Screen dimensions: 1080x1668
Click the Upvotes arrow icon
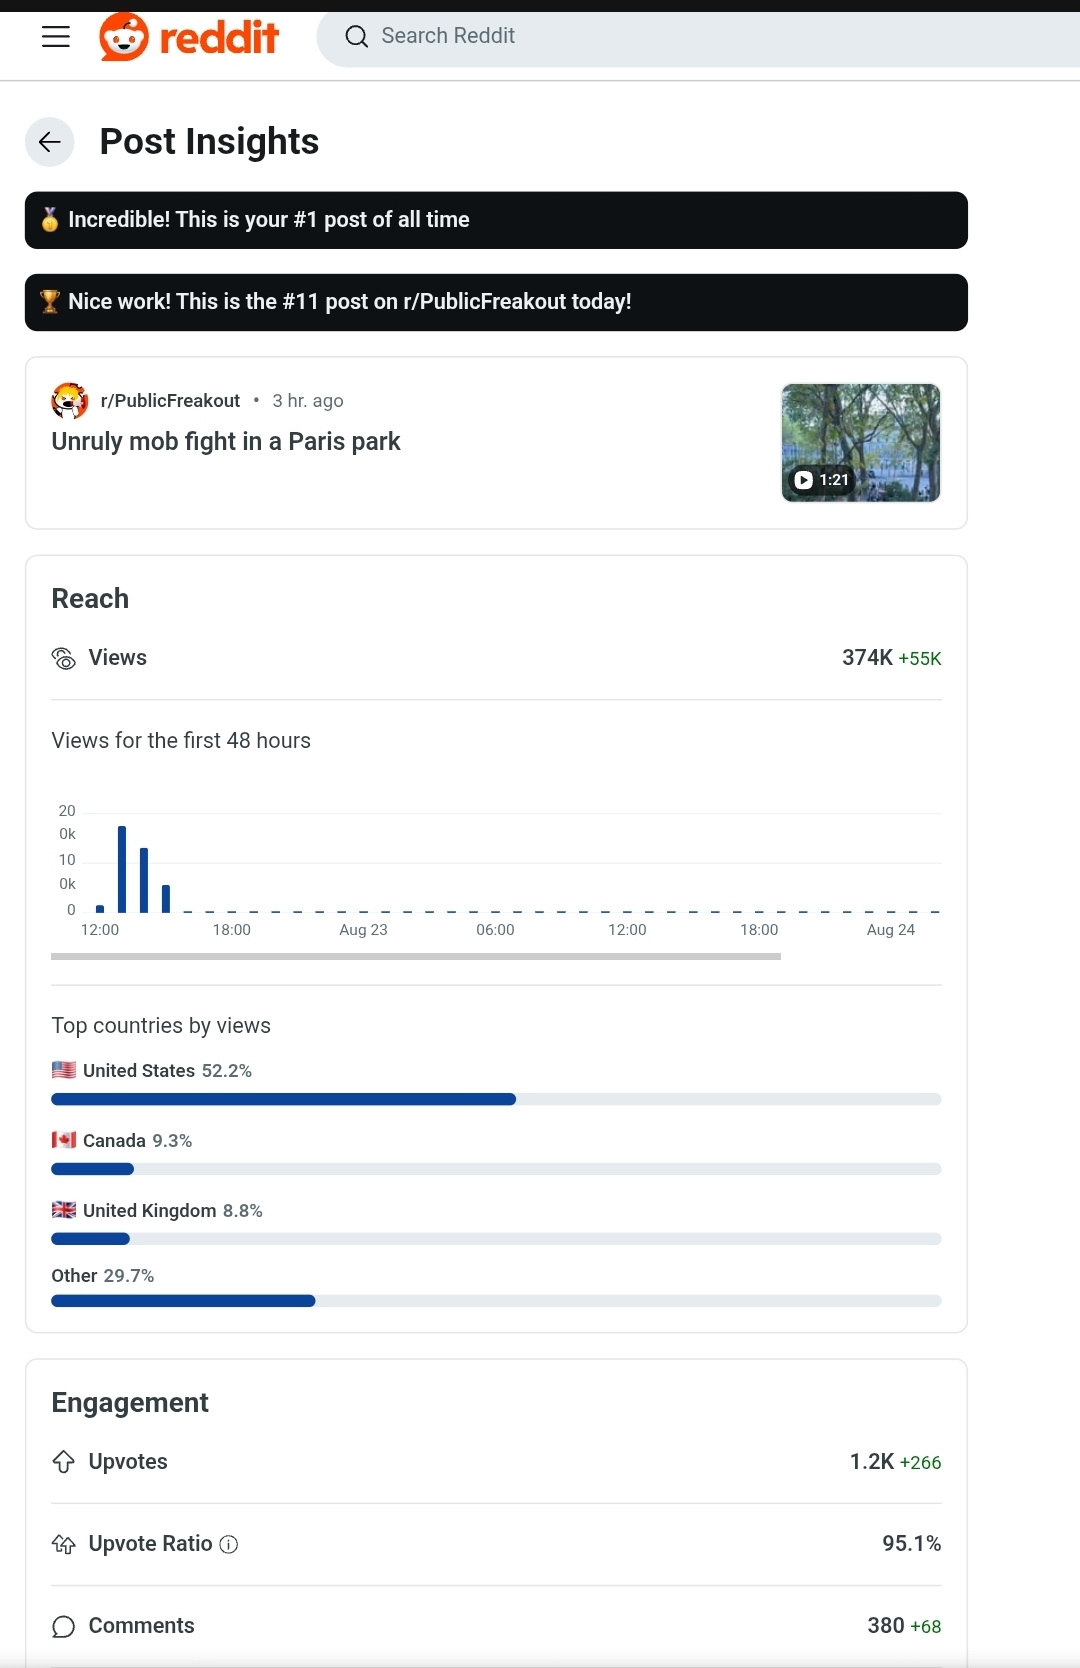click(x=64, y=1462)
